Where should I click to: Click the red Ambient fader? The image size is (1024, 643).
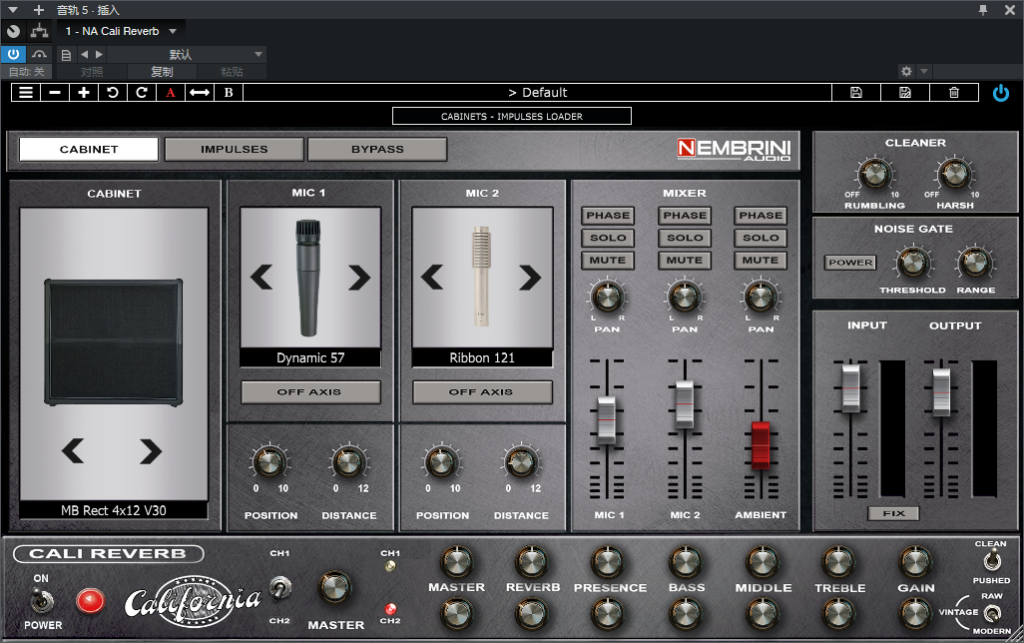[761, 446]
